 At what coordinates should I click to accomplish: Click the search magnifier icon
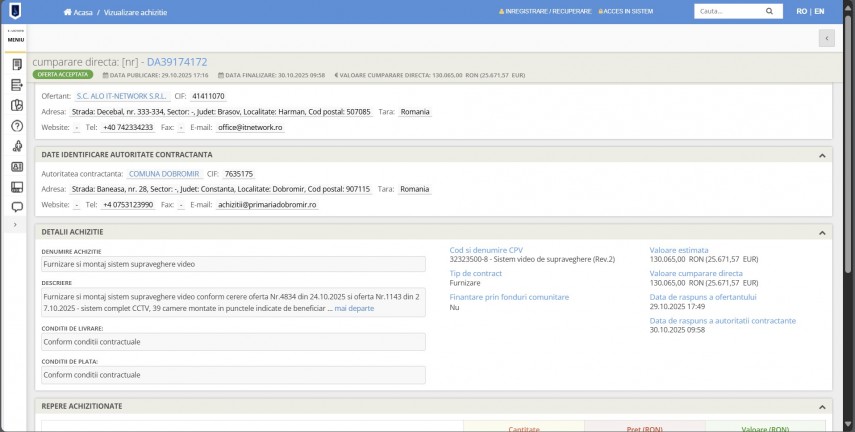click(769, 12)
